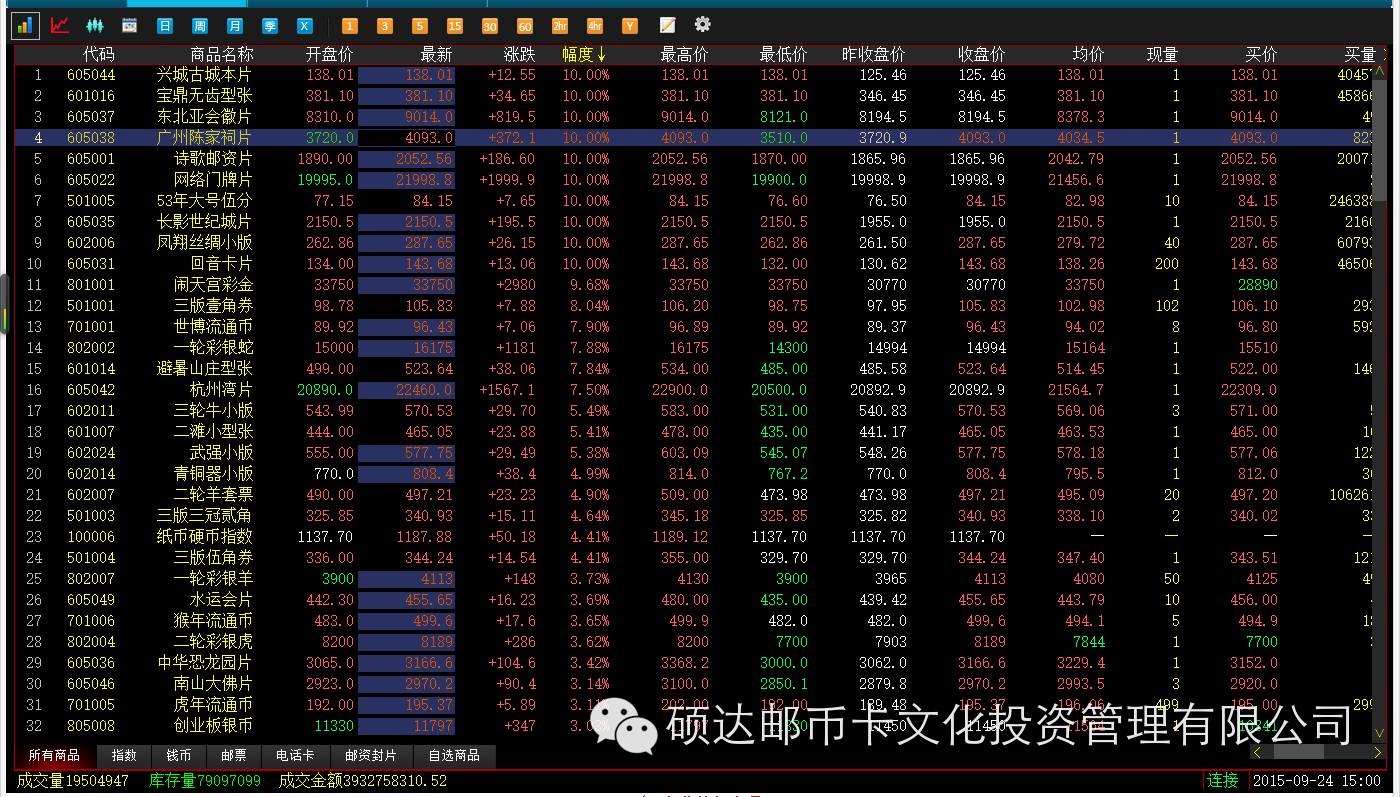The height and width of the screenshot is (797, 1400).
Task: Select the 东北亚会徽片 row
Action: pos(695,117)
